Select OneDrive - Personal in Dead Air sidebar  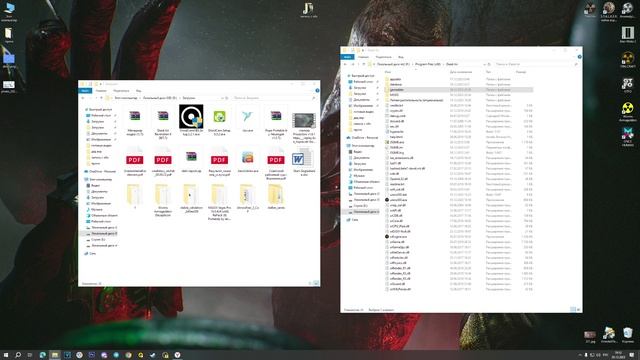362,138
